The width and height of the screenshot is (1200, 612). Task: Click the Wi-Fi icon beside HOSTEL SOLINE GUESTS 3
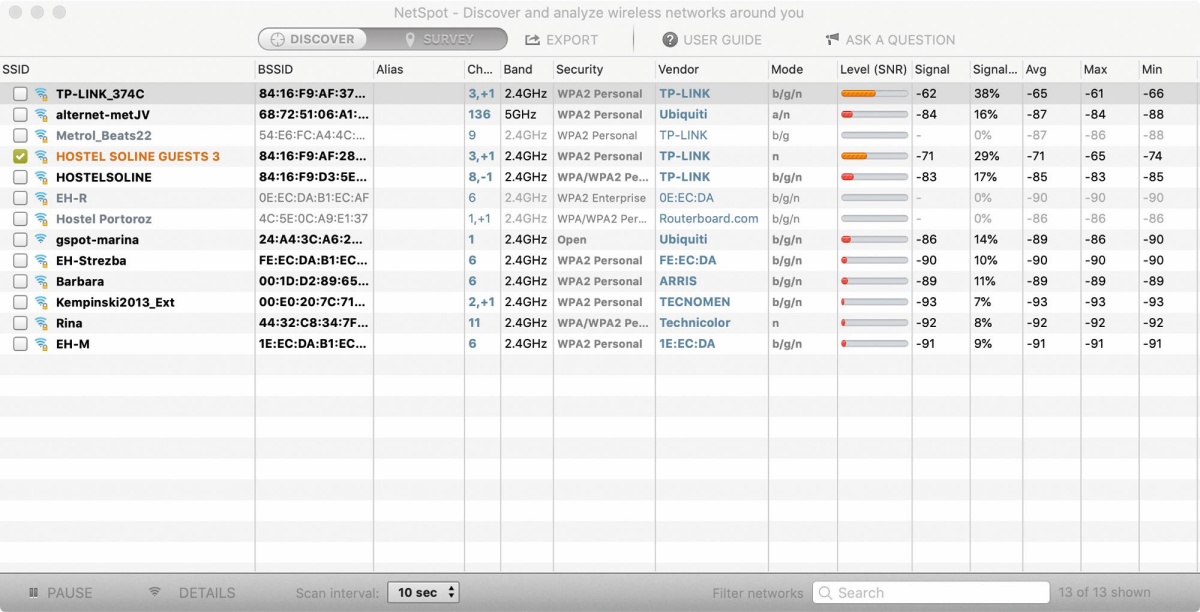coord(41,157)
